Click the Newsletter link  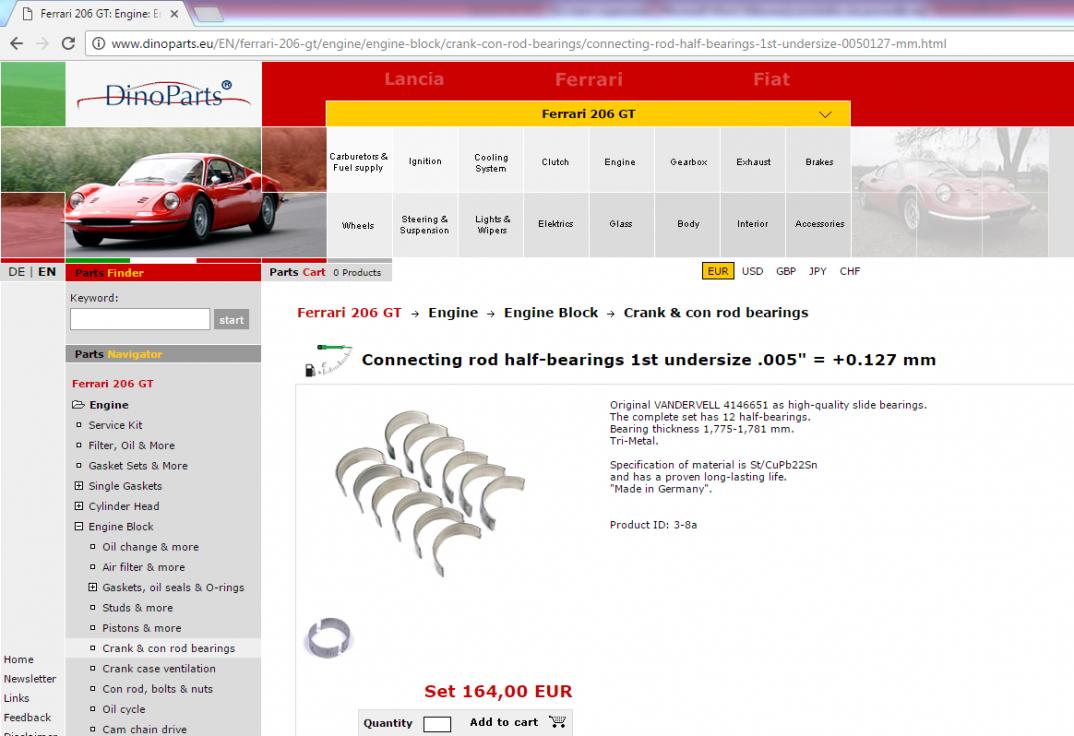29,678
